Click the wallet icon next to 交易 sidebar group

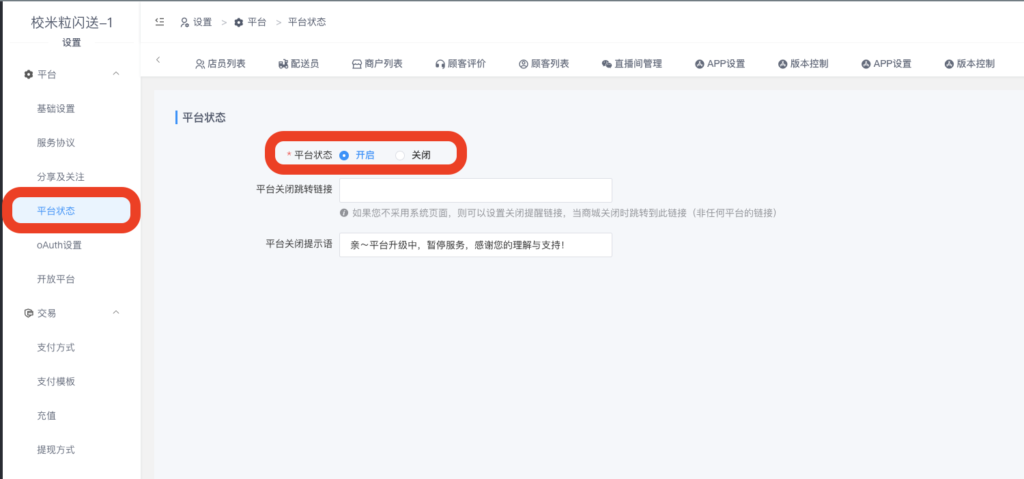(28, 313)
